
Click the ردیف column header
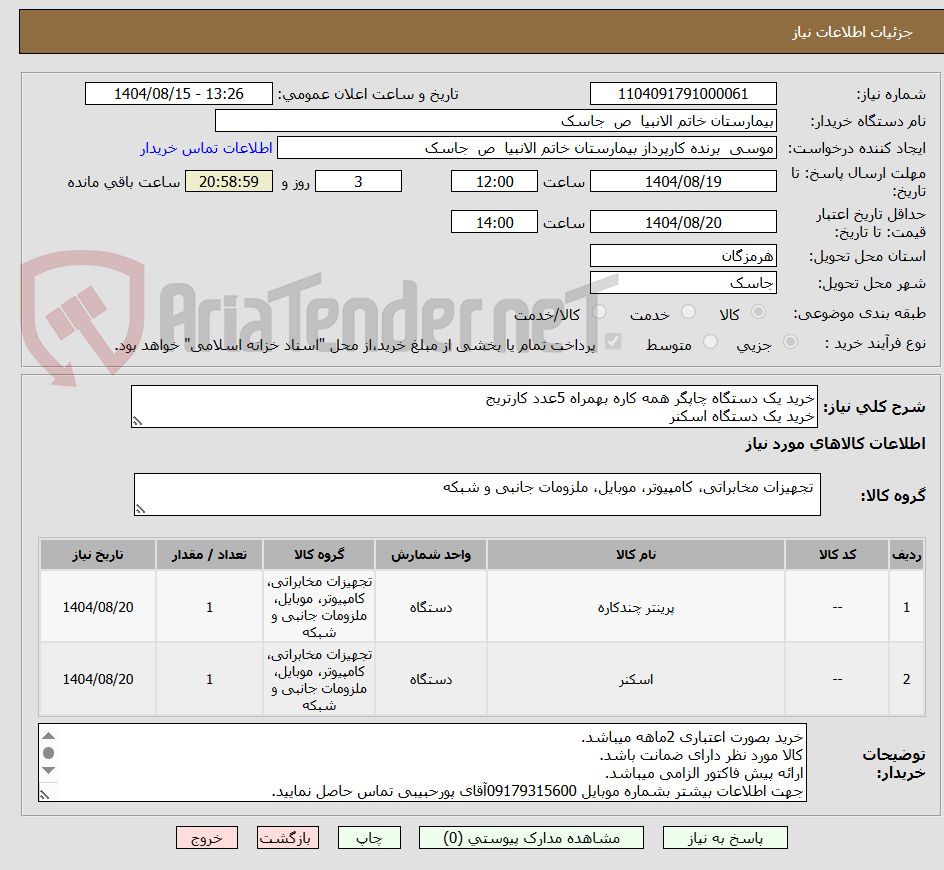(x=907, y=555)
